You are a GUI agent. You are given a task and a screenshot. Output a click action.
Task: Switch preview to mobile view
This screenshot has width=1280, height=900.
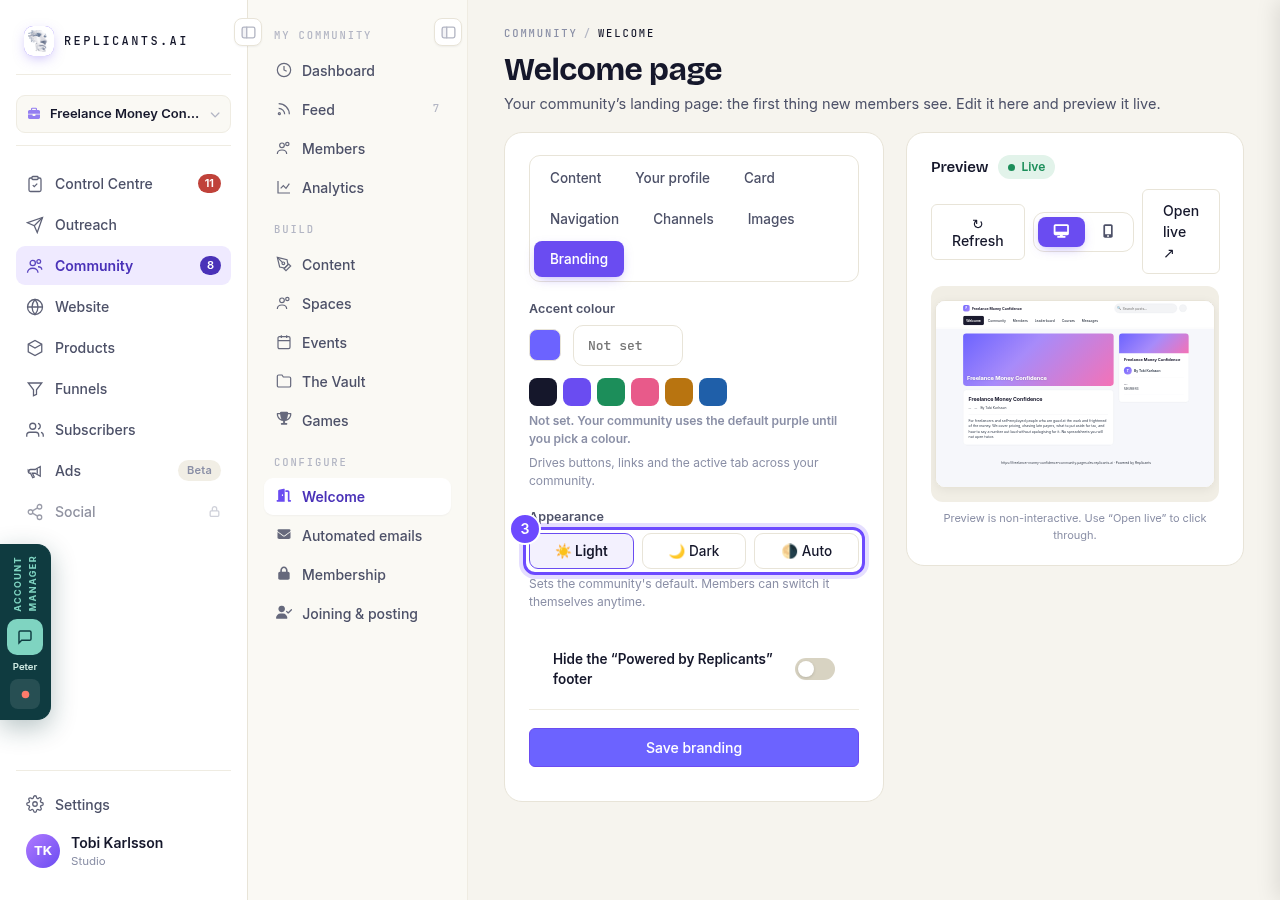tap(1108, 232)
